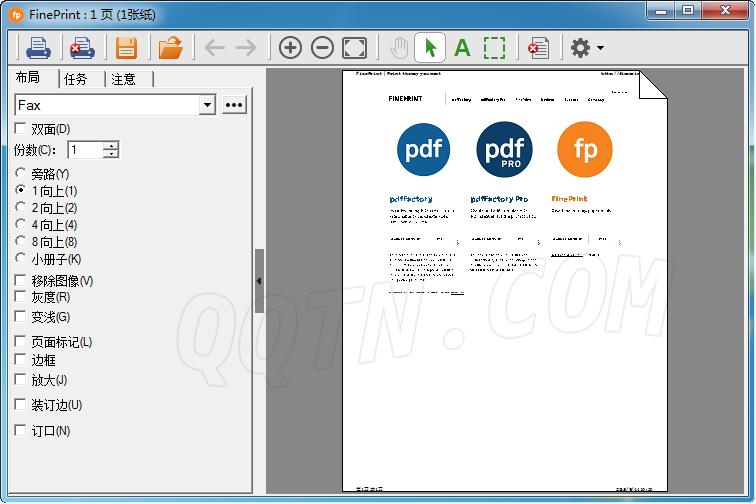Click the delete print job icon
The height and width of the screenshot is (504, 756).
pos(81,47)
